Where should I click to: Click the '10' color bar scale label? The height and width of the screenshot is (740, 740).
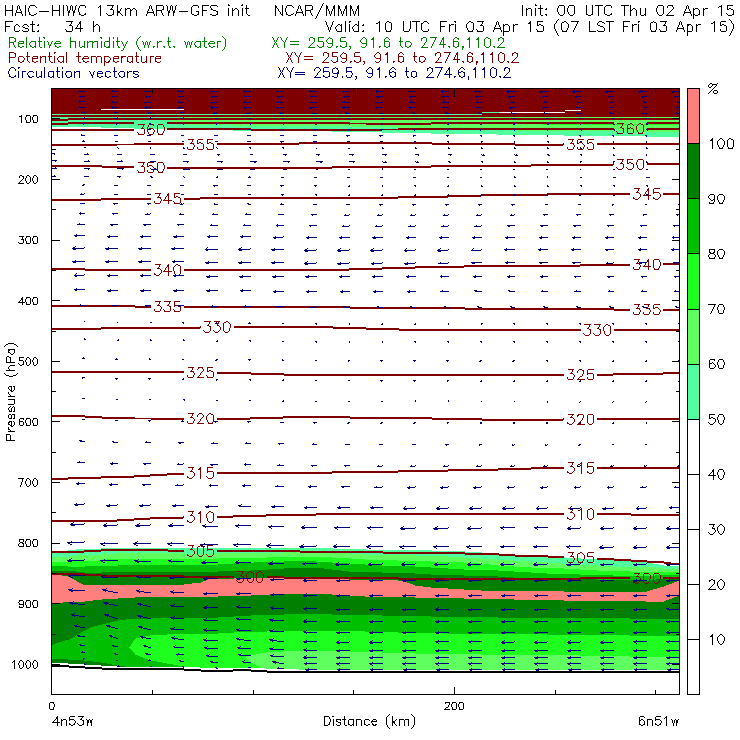click(716, 640)
